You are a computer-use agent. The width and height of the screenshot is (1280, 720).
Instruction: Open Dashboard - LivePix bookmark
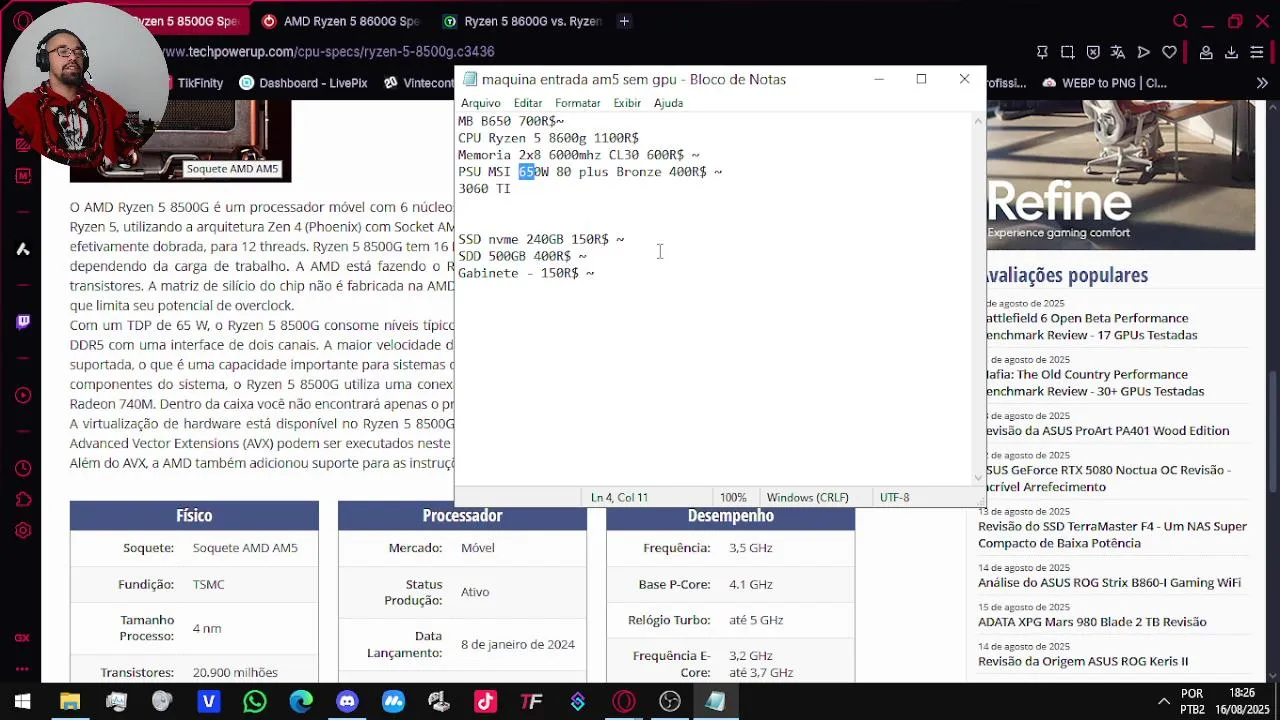tap(304, 83)
